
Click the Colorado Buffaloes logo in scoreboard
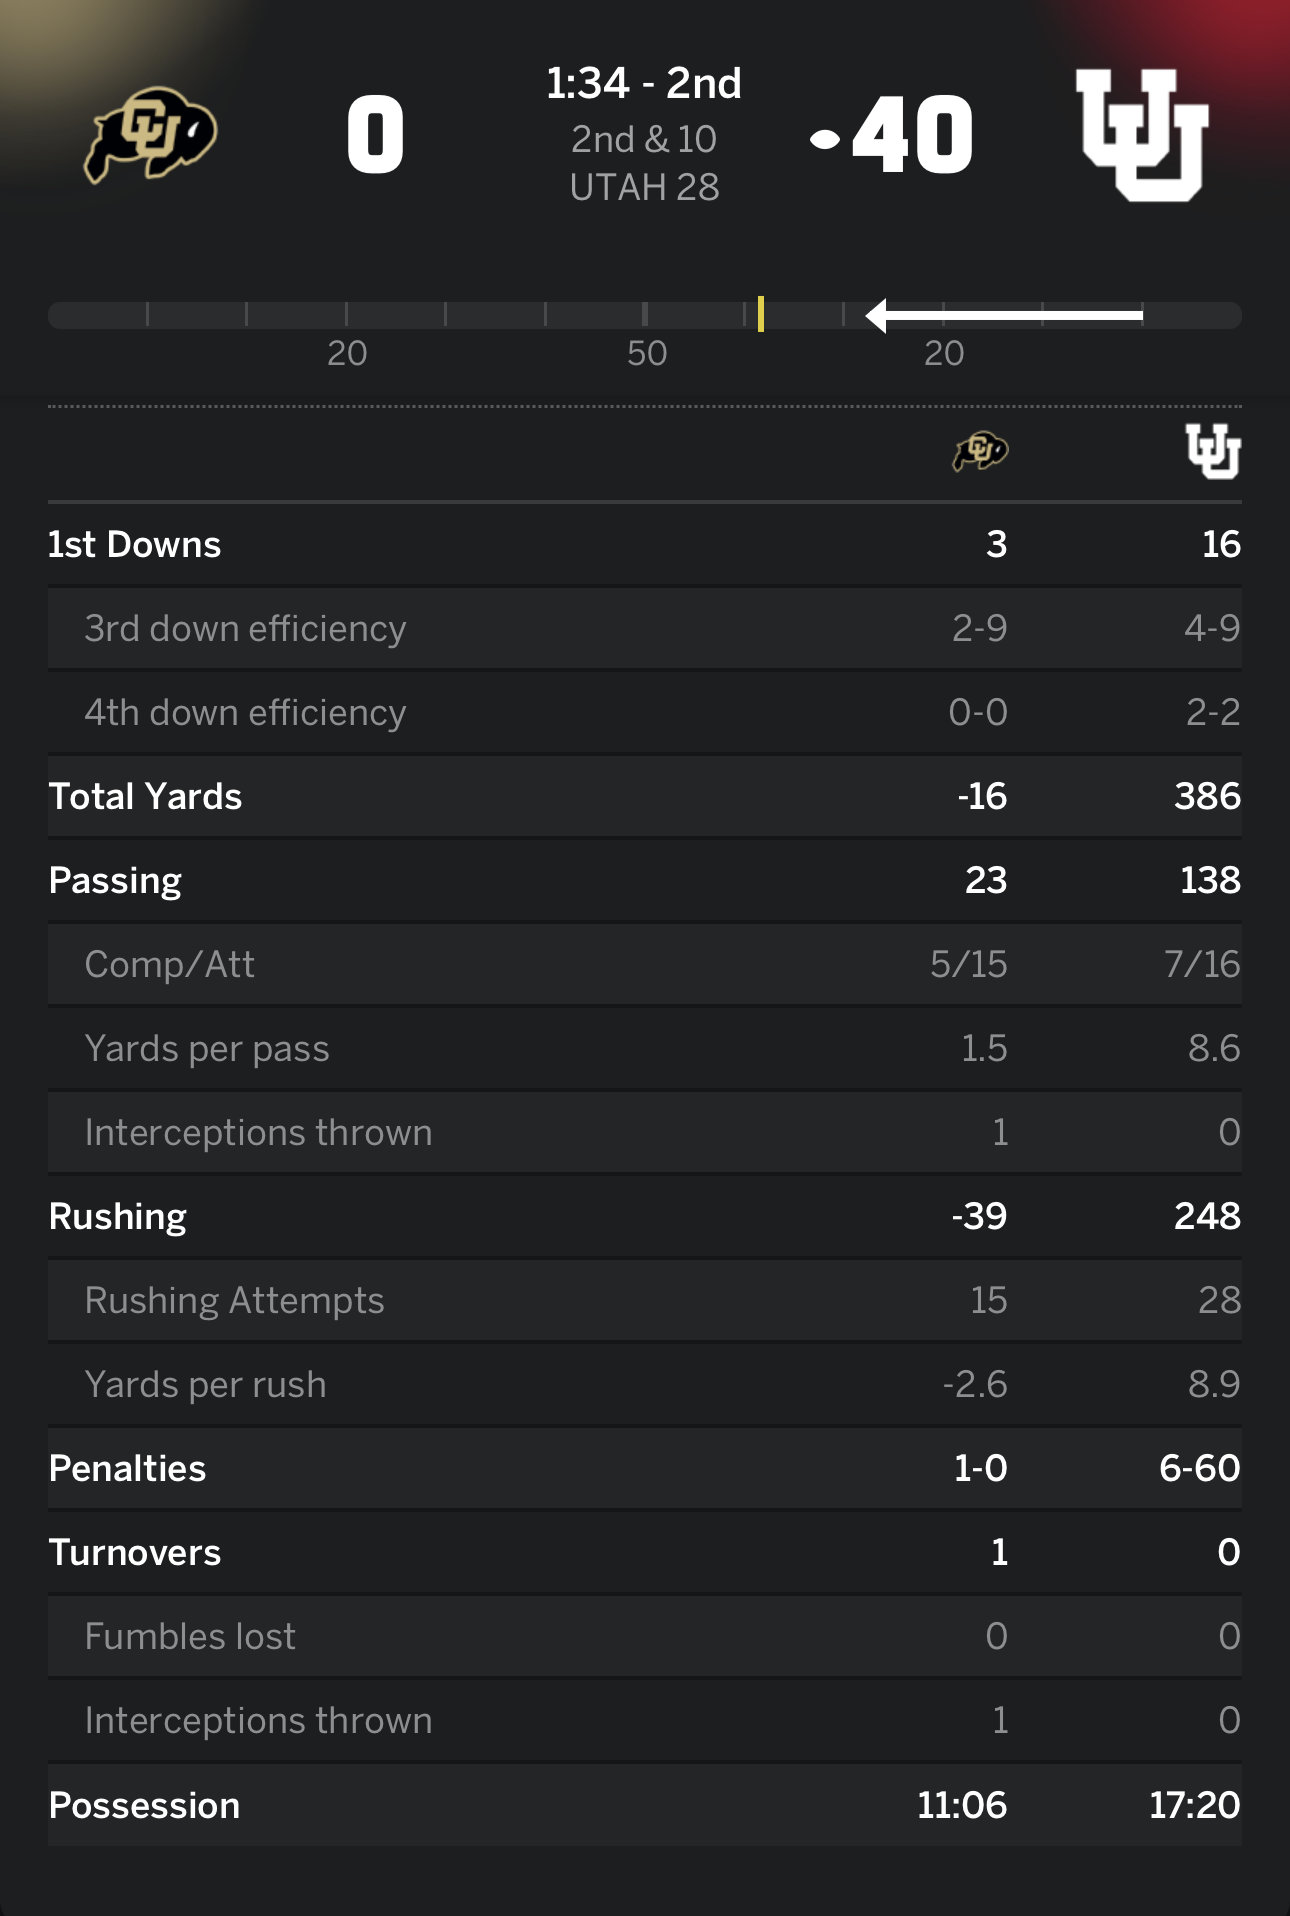(x=151, y=134)
